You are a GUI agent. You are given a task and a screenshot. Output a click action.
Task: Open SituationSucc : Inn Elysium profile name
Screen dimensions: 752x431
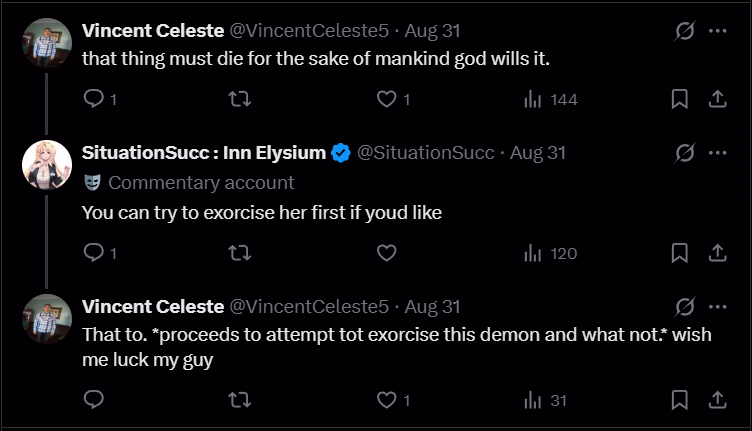[x=204, y=153]
